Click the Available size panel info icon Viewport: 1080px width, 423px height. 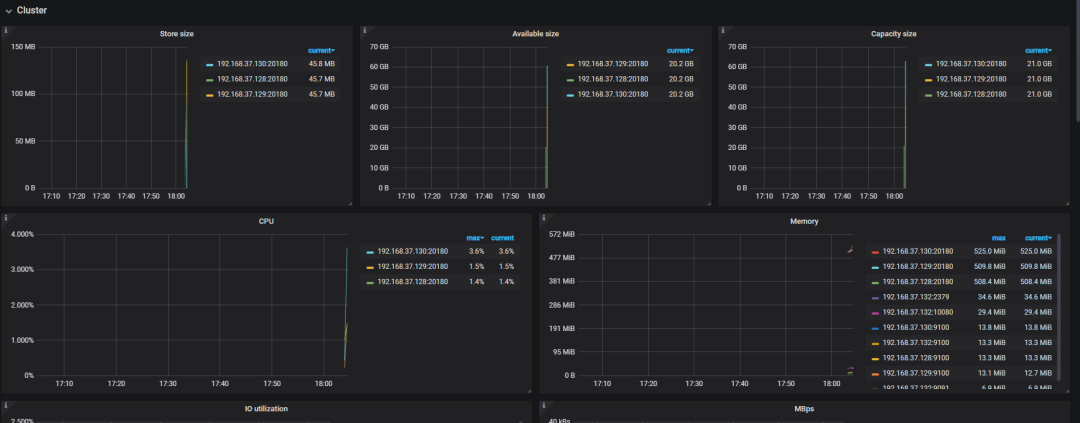[365, 31]
